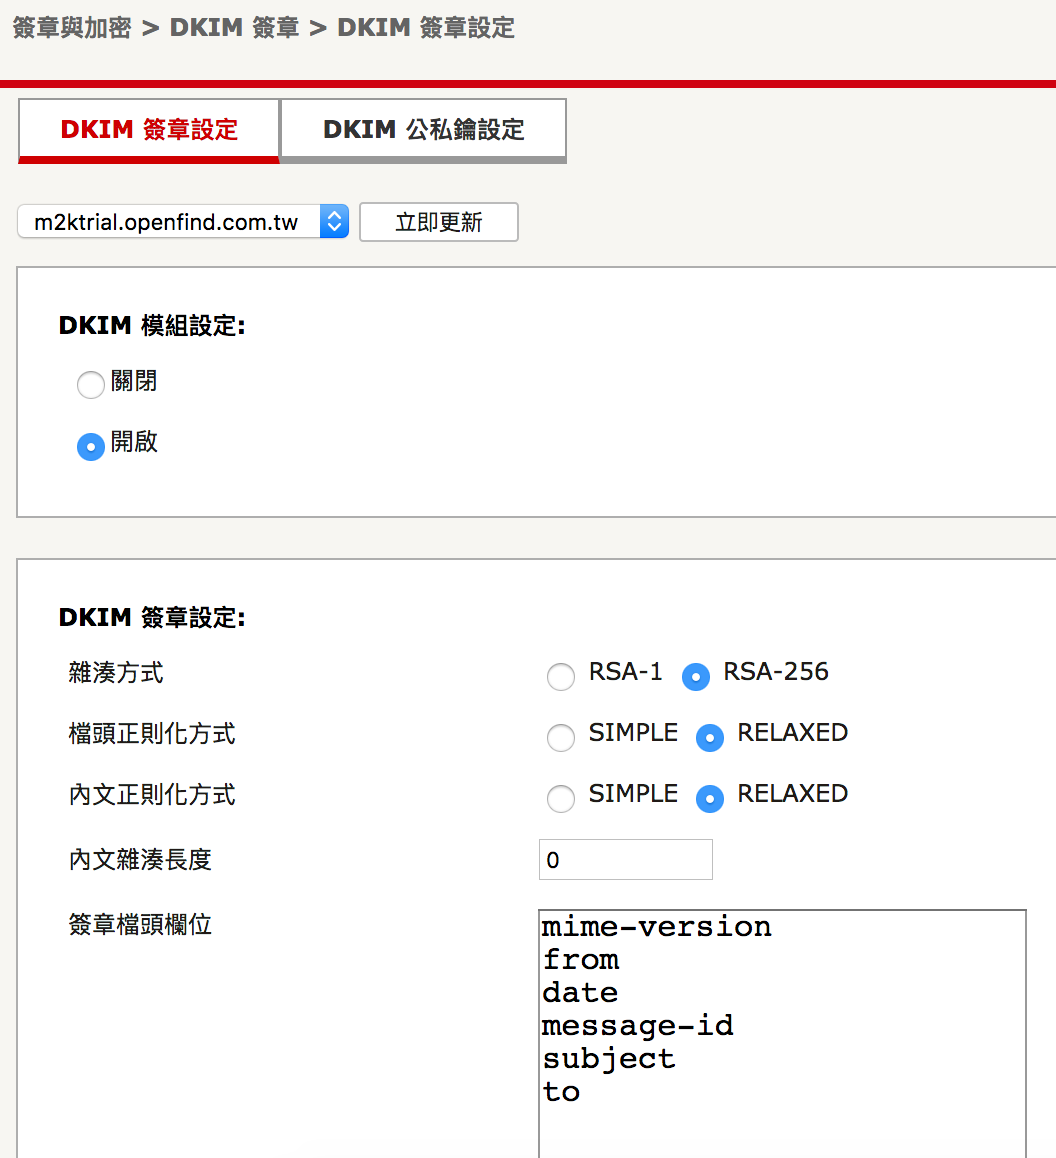Select the 關閉 radio button
The width and height of the screenshot is (1056, 1158).
click(90, 384)
